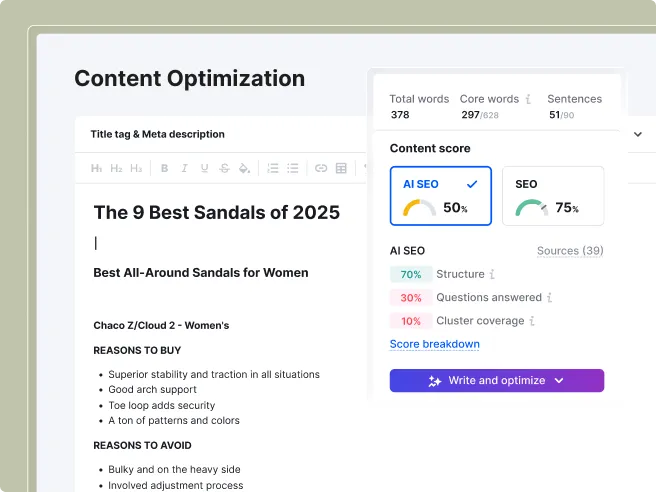Toggle underline text formatting

point(204,168)
